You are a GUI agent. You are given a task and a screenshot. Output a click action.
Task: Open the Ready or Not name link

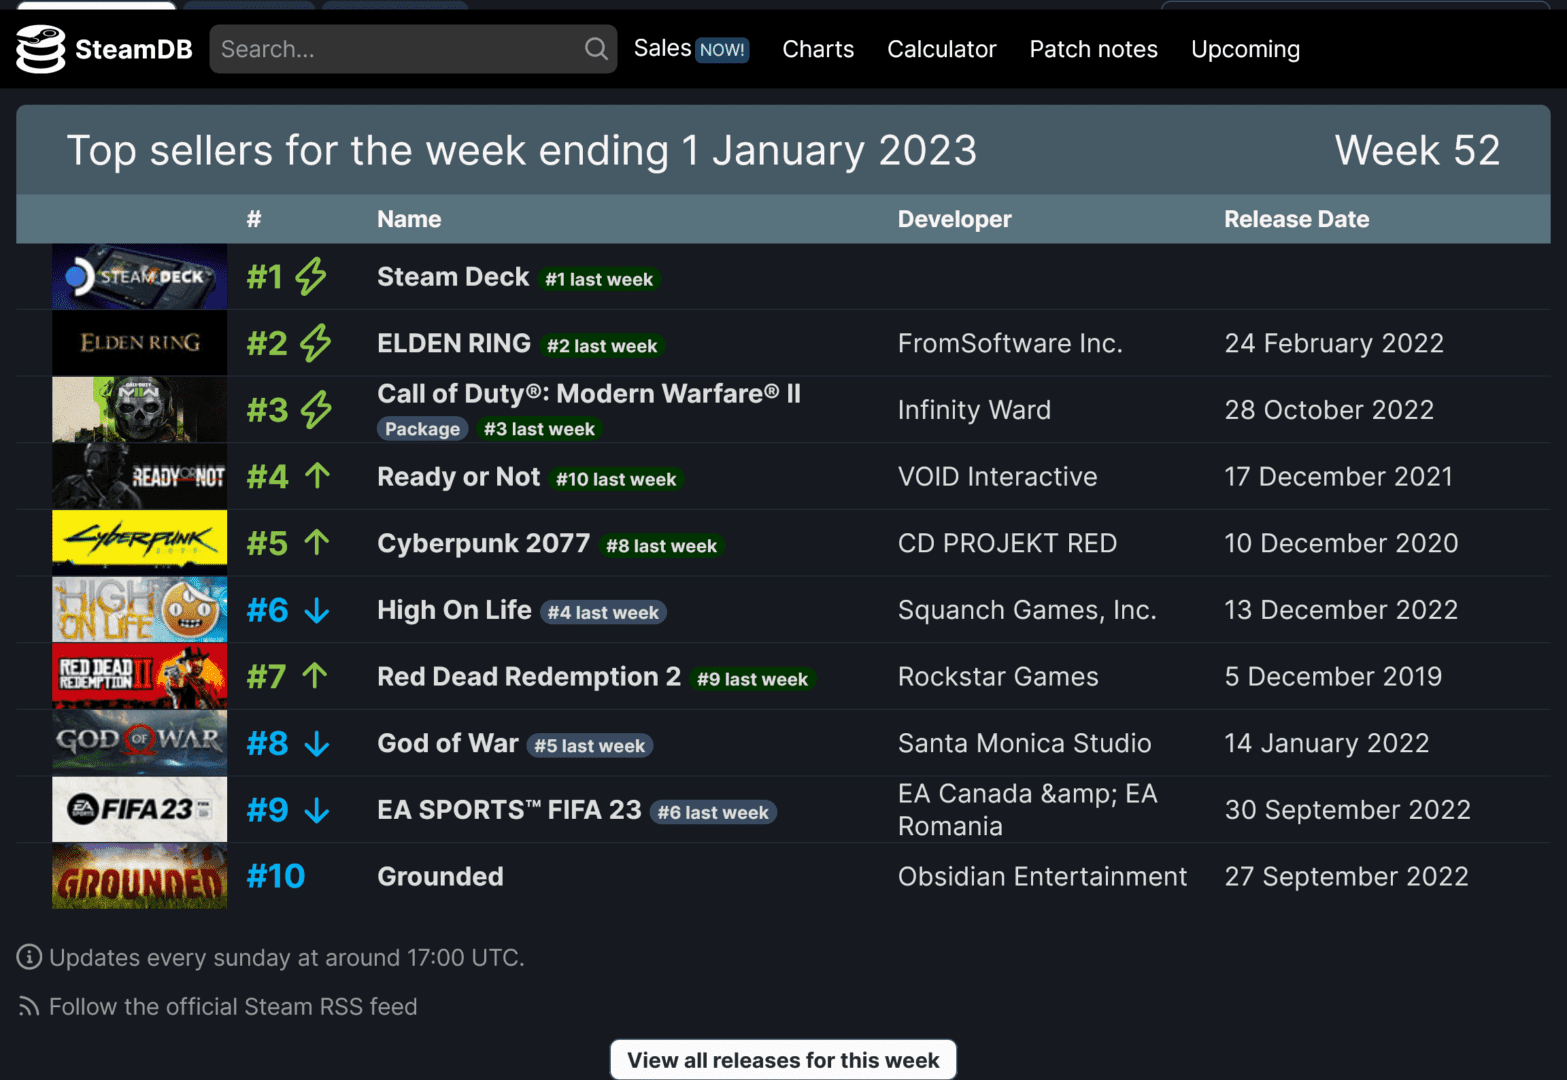pos(459,476)
